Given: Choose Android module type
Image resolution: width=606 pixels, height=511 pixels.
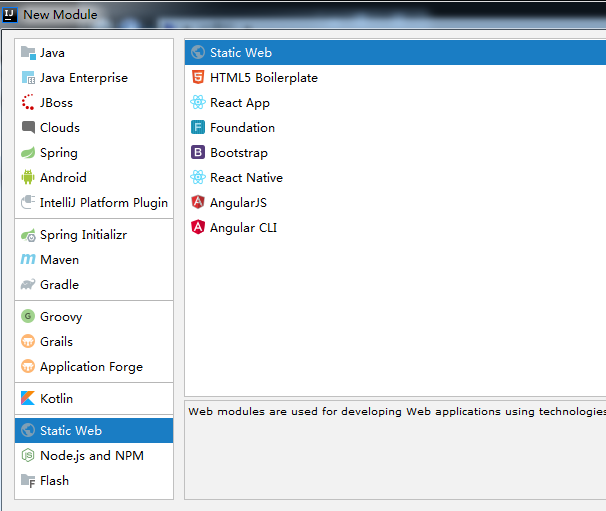Looking at the screenshot, I should (x=94, y=177).
